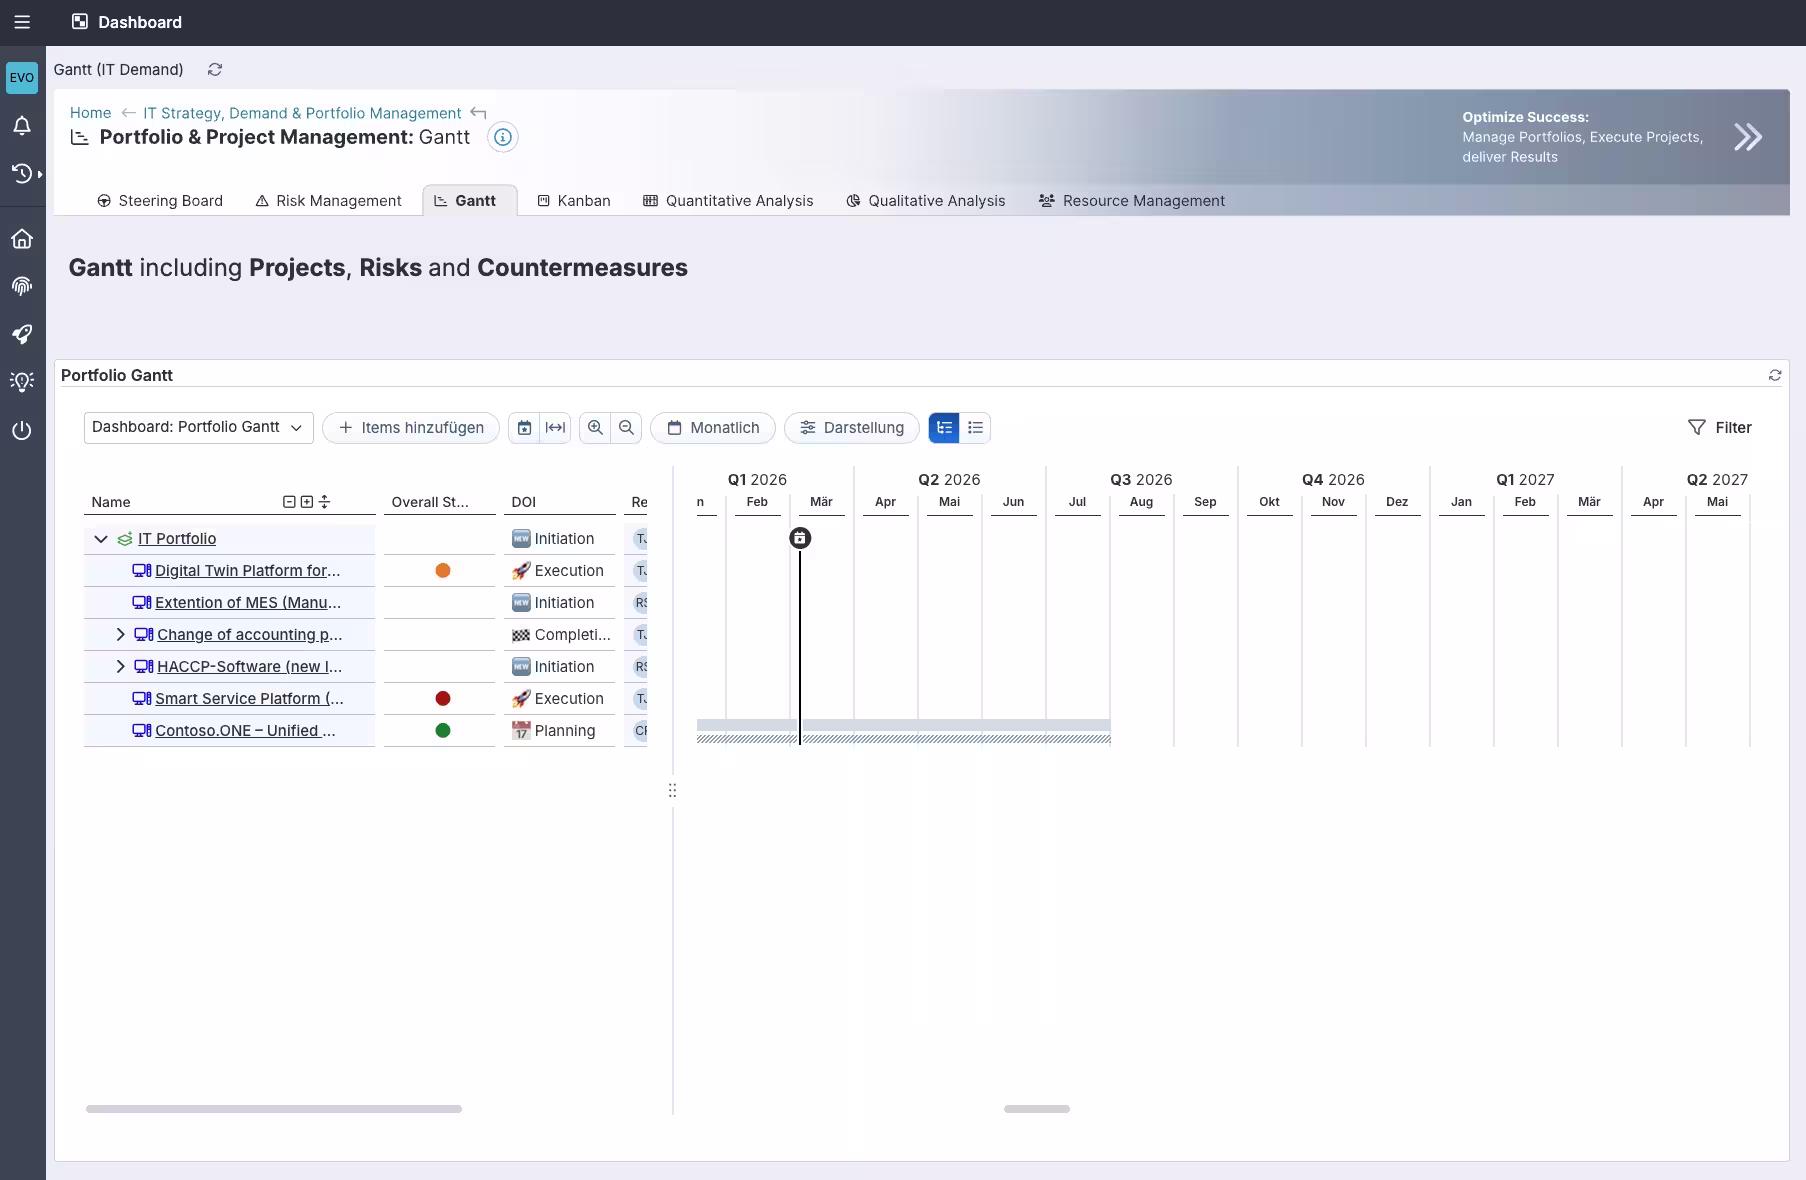
Task: Click the info icon next to the Gantt title
Action: click(502, 137)
